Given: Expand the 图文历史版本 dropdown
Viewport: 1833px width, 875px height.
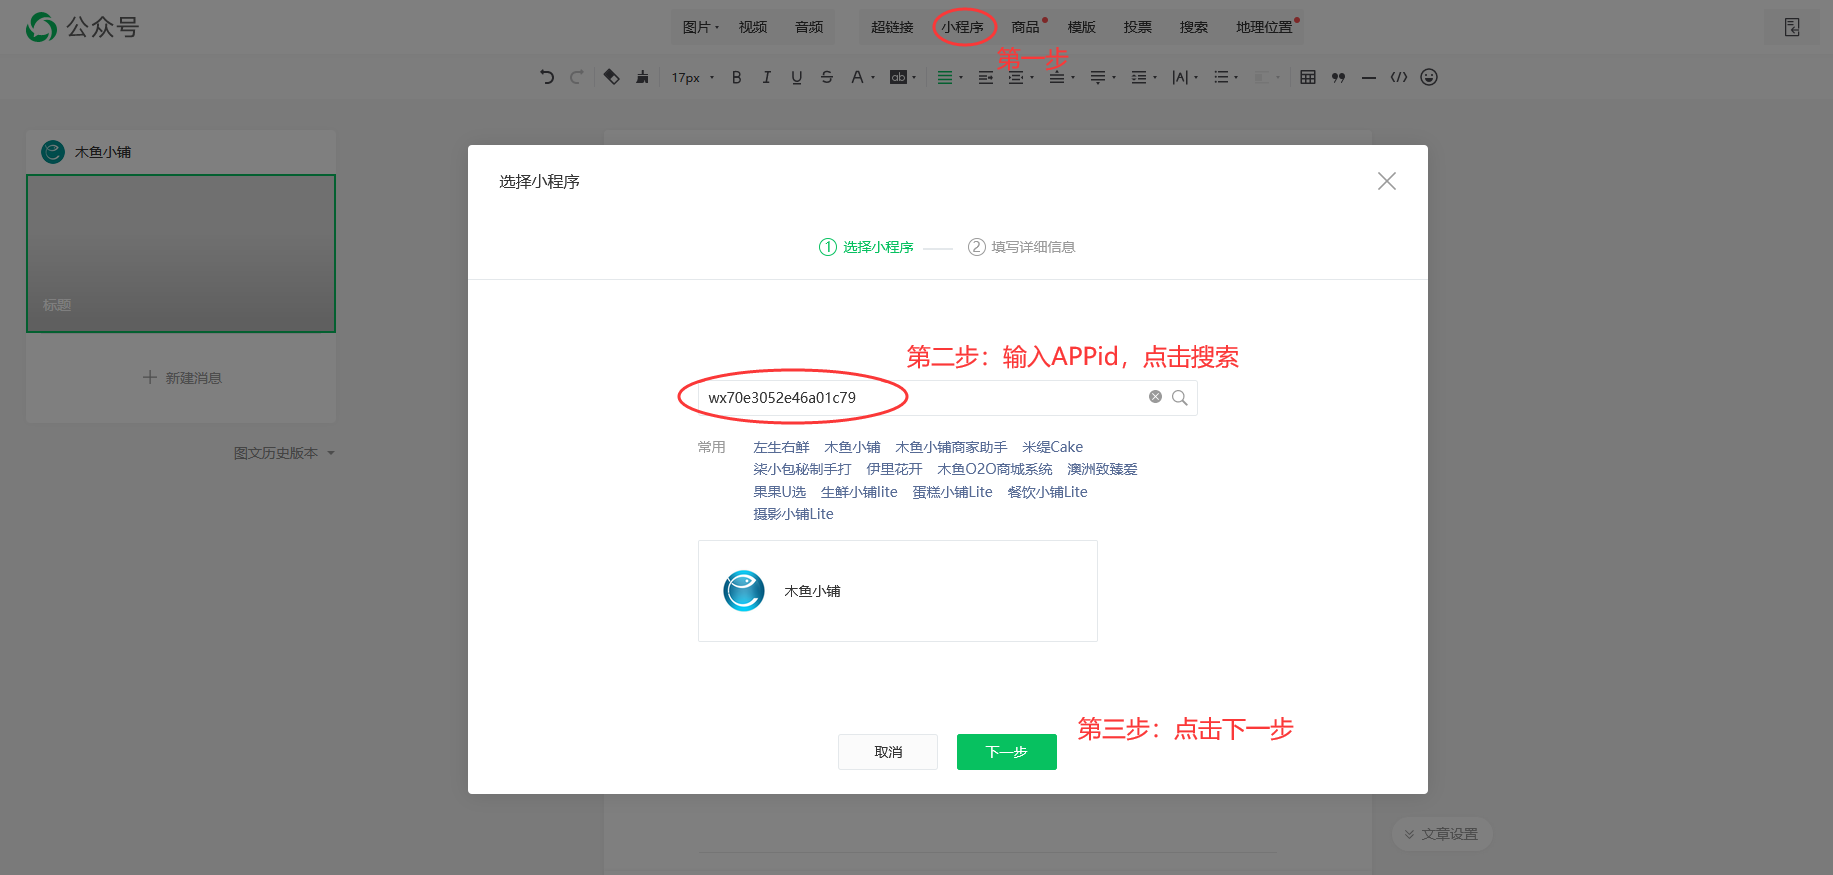Looking at the screenshot, I should pos(284,453).
